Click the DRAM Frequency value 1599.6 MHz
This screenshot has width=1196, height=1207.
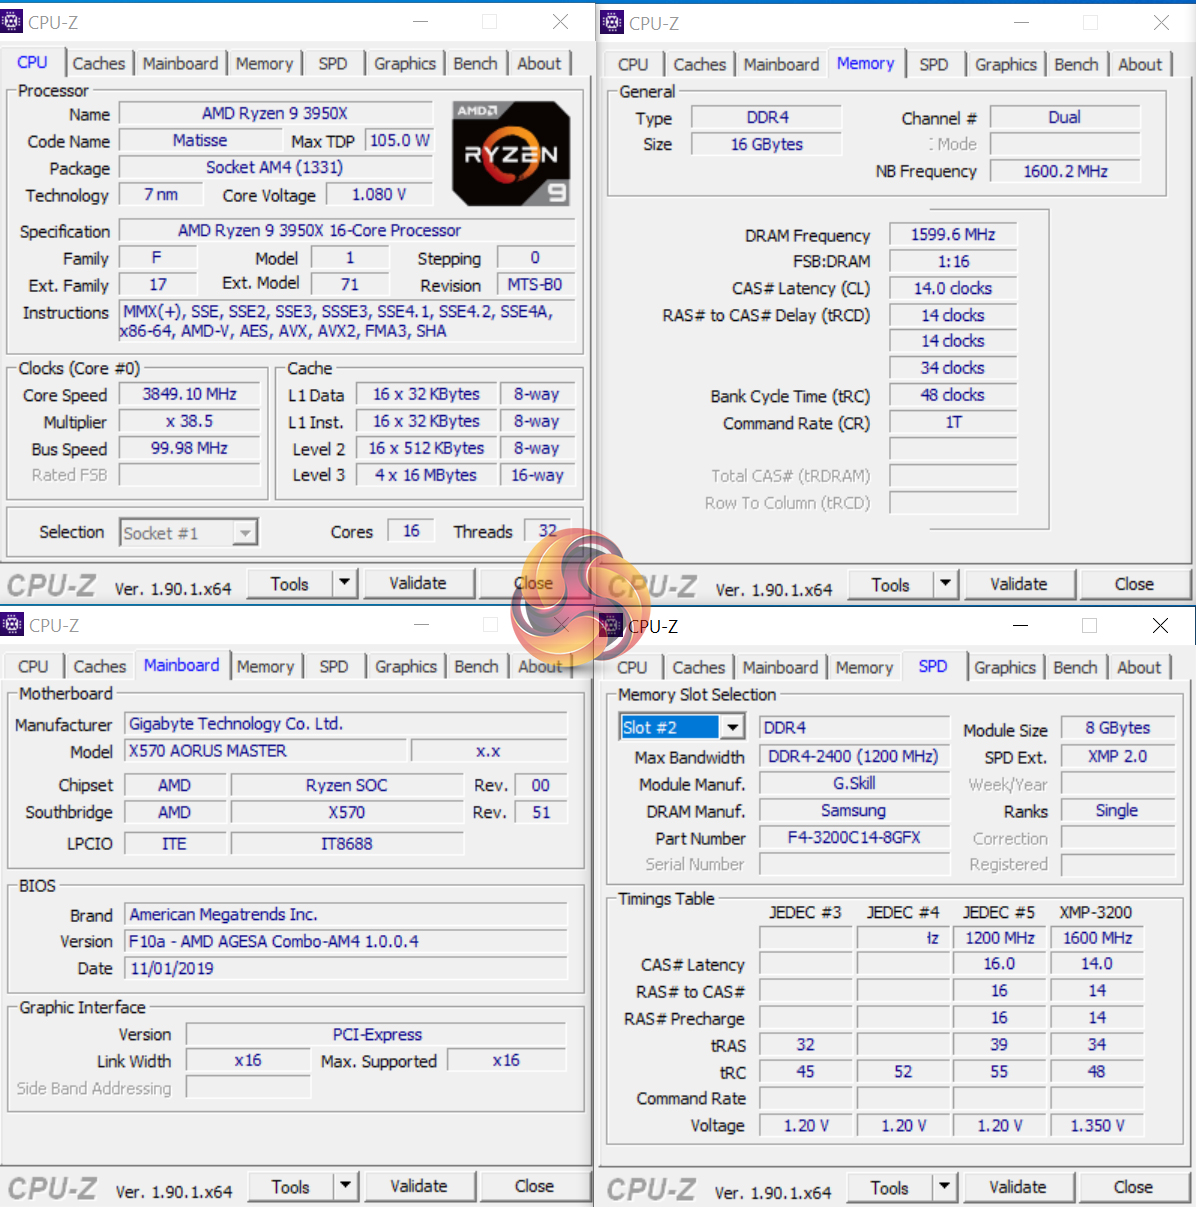pos(953,234)
